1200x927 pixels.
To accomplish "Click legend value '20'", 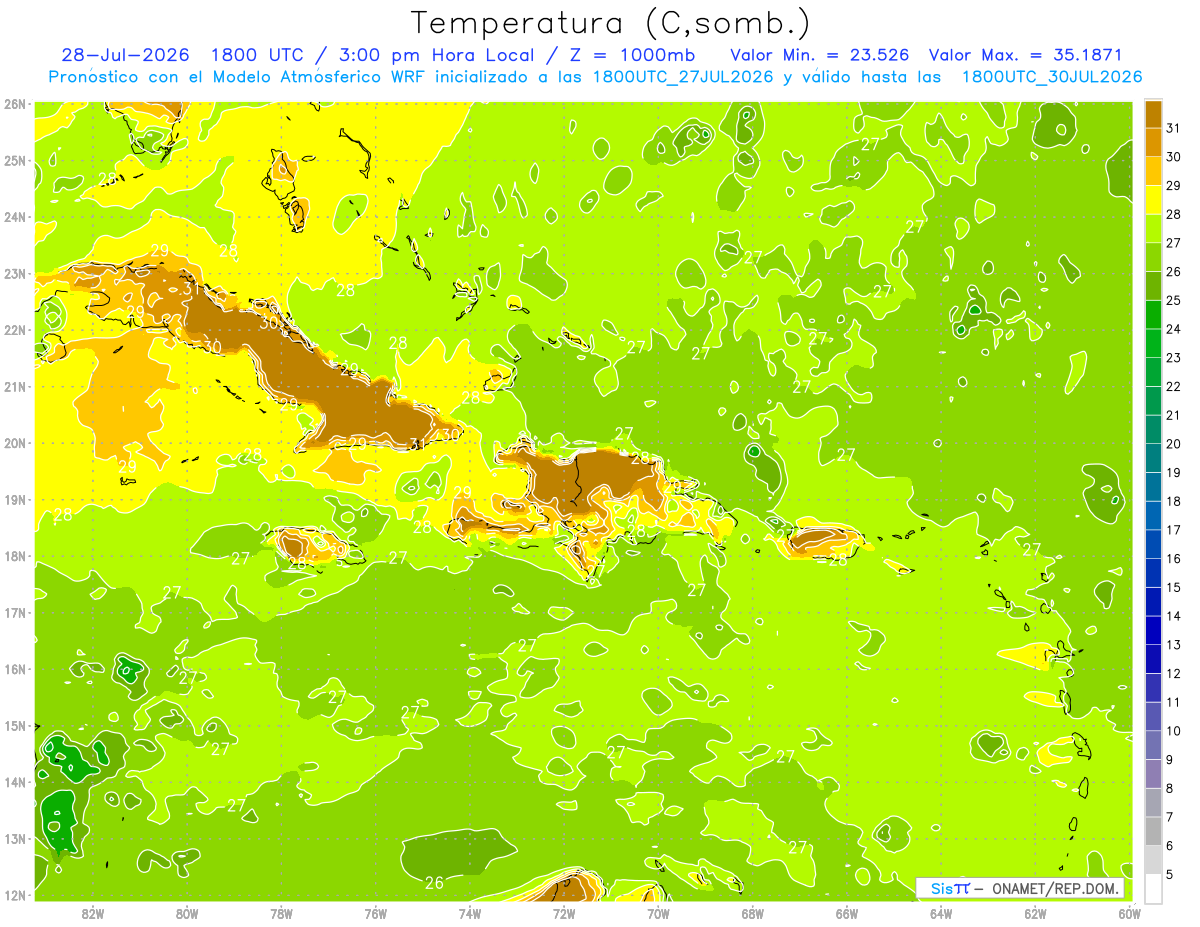I will [x=1173, y=444].
